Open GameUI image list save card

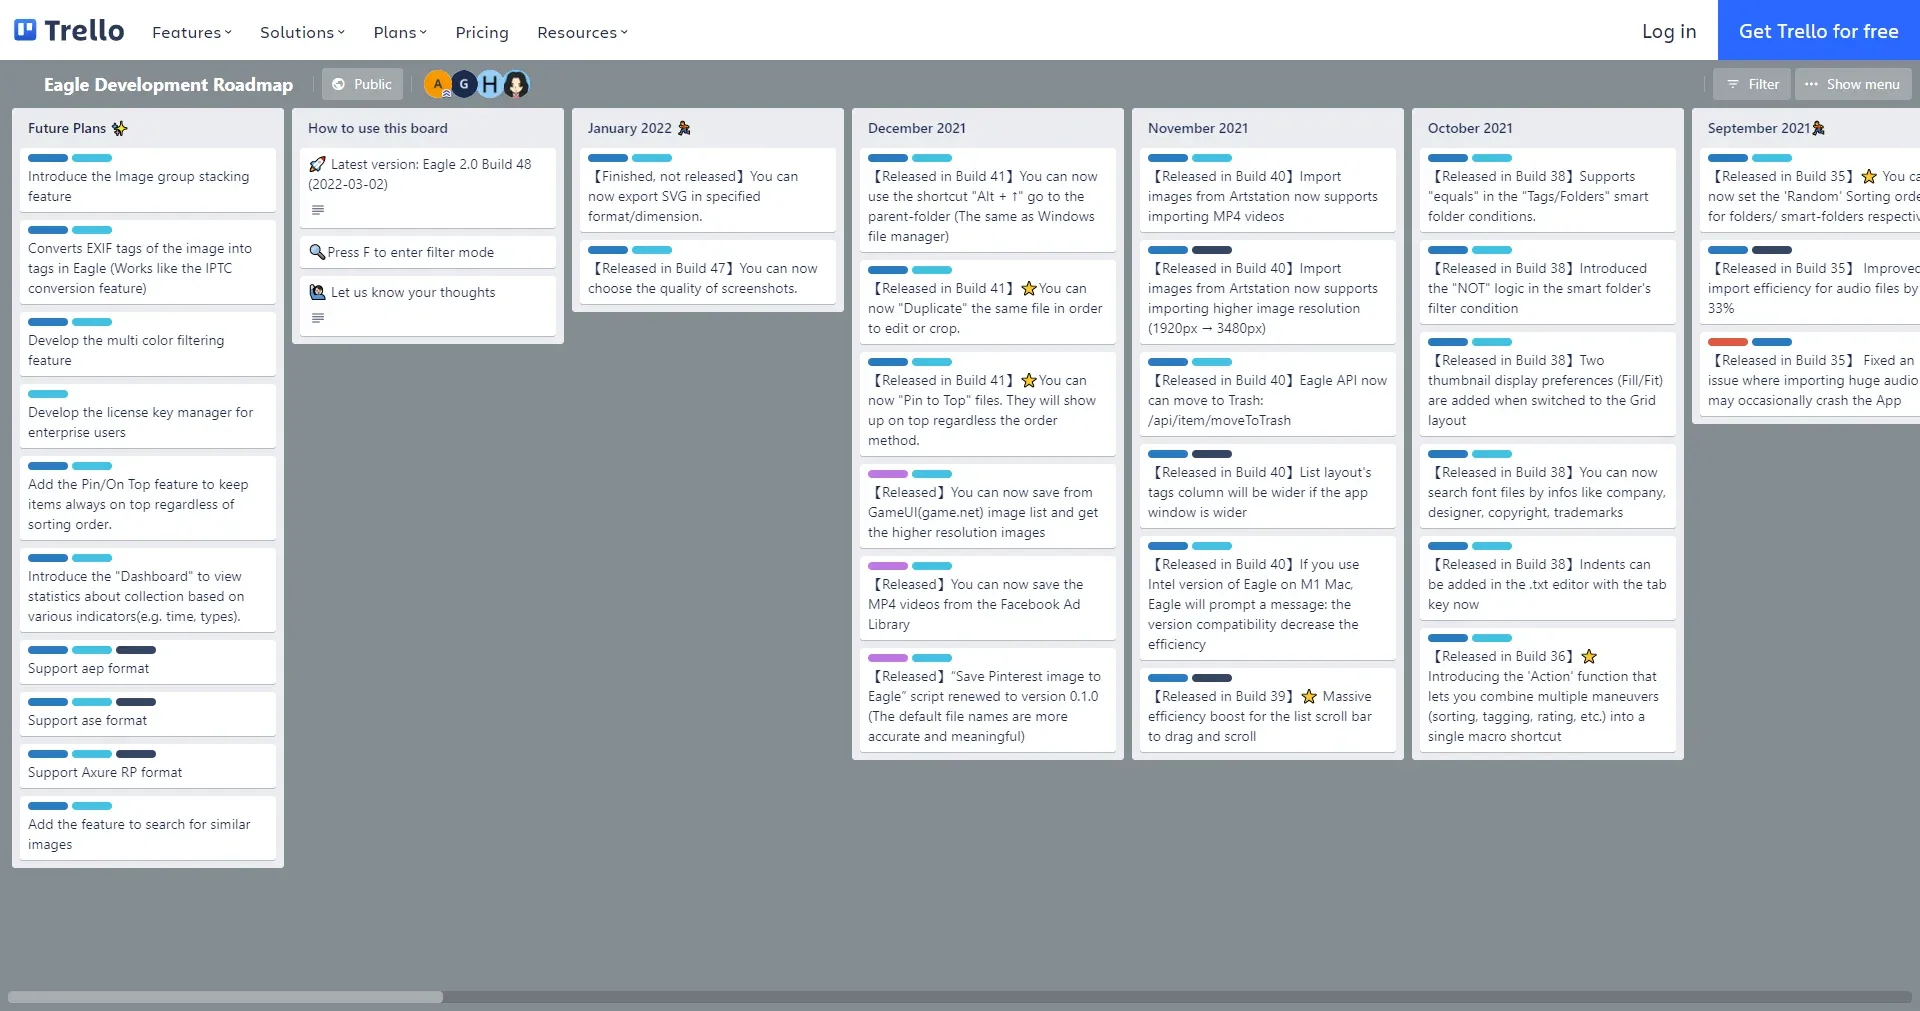point(988,506)
